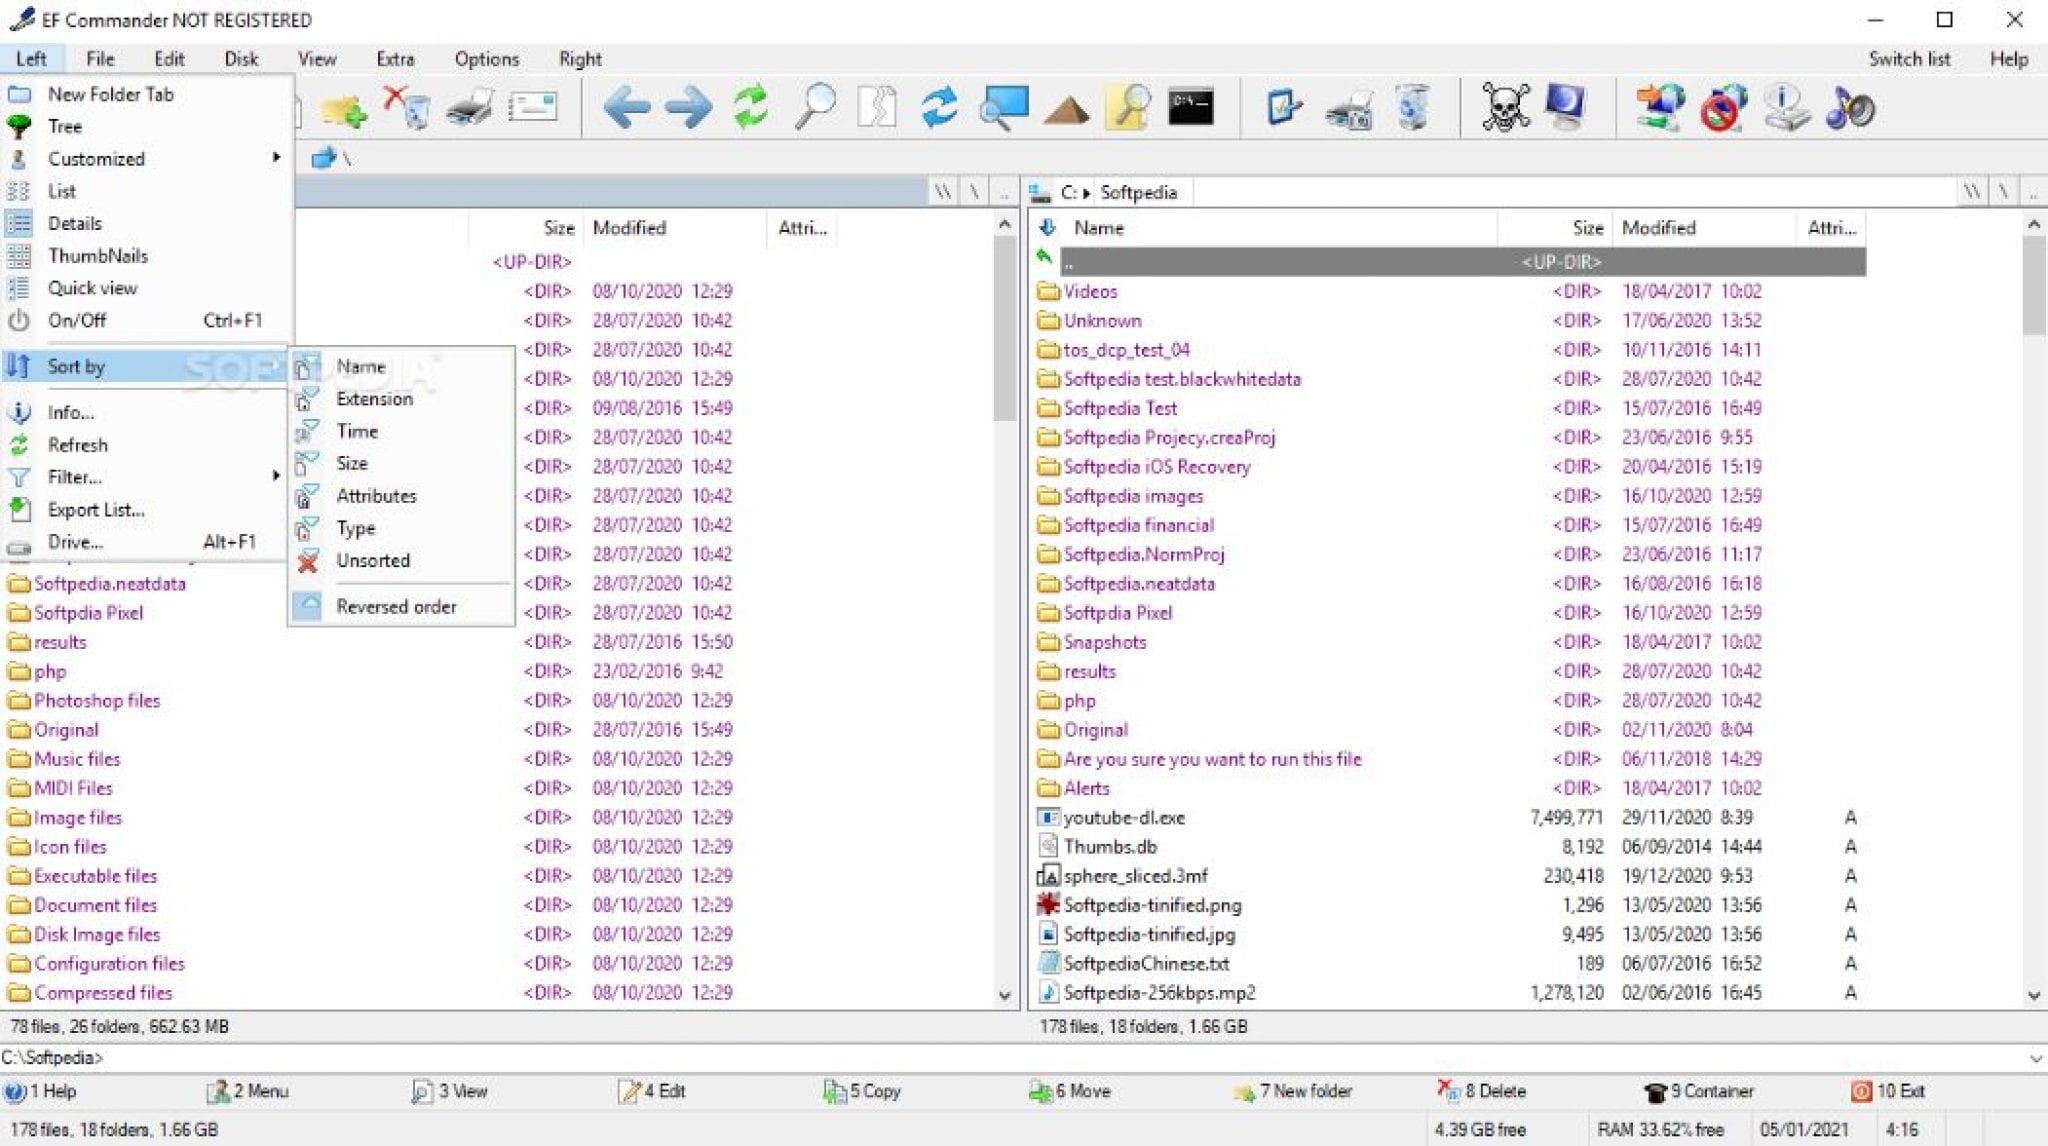This screenshot has width=2048, height=1146.
Task: Expand the Customized submenu
Action: coord(96,159)
